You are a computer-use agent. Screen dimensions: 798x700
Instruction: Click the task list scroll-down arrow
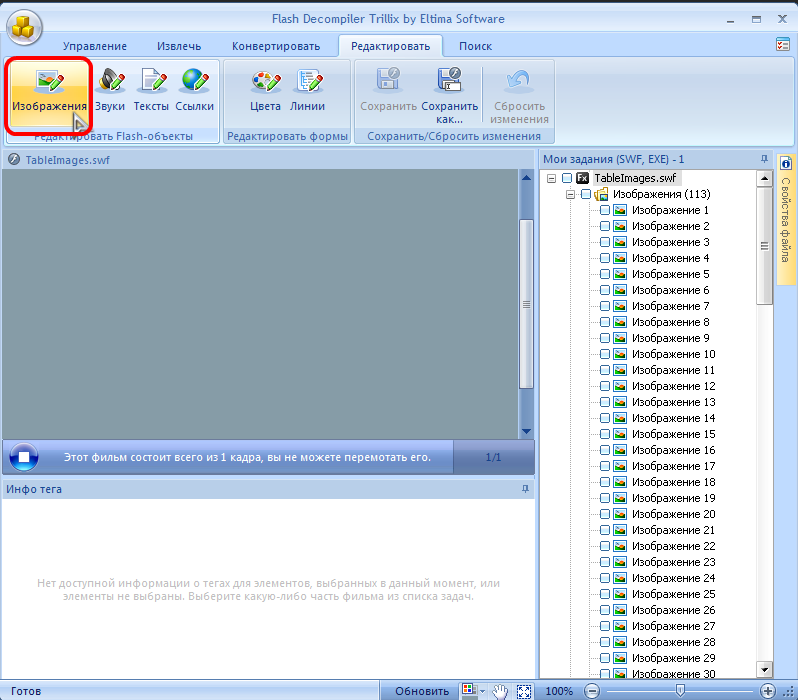pos(764,669)
